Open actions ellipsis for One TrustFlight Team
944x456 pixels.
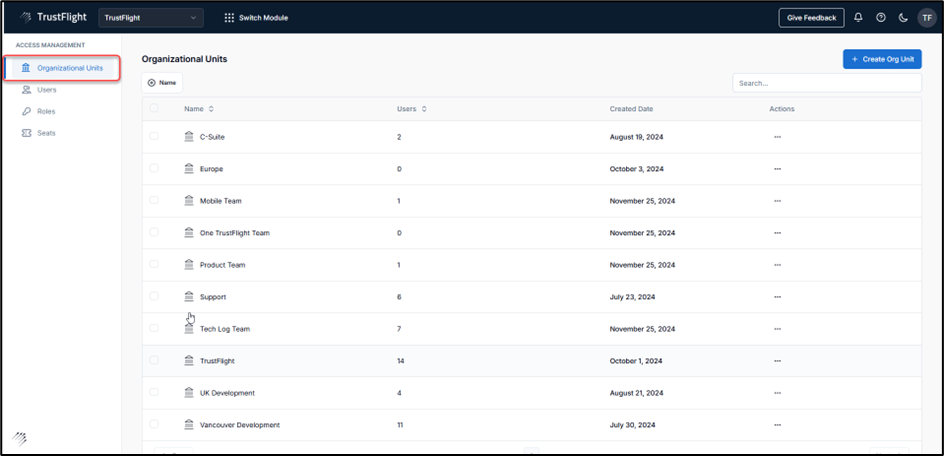(x=777, y=233)
